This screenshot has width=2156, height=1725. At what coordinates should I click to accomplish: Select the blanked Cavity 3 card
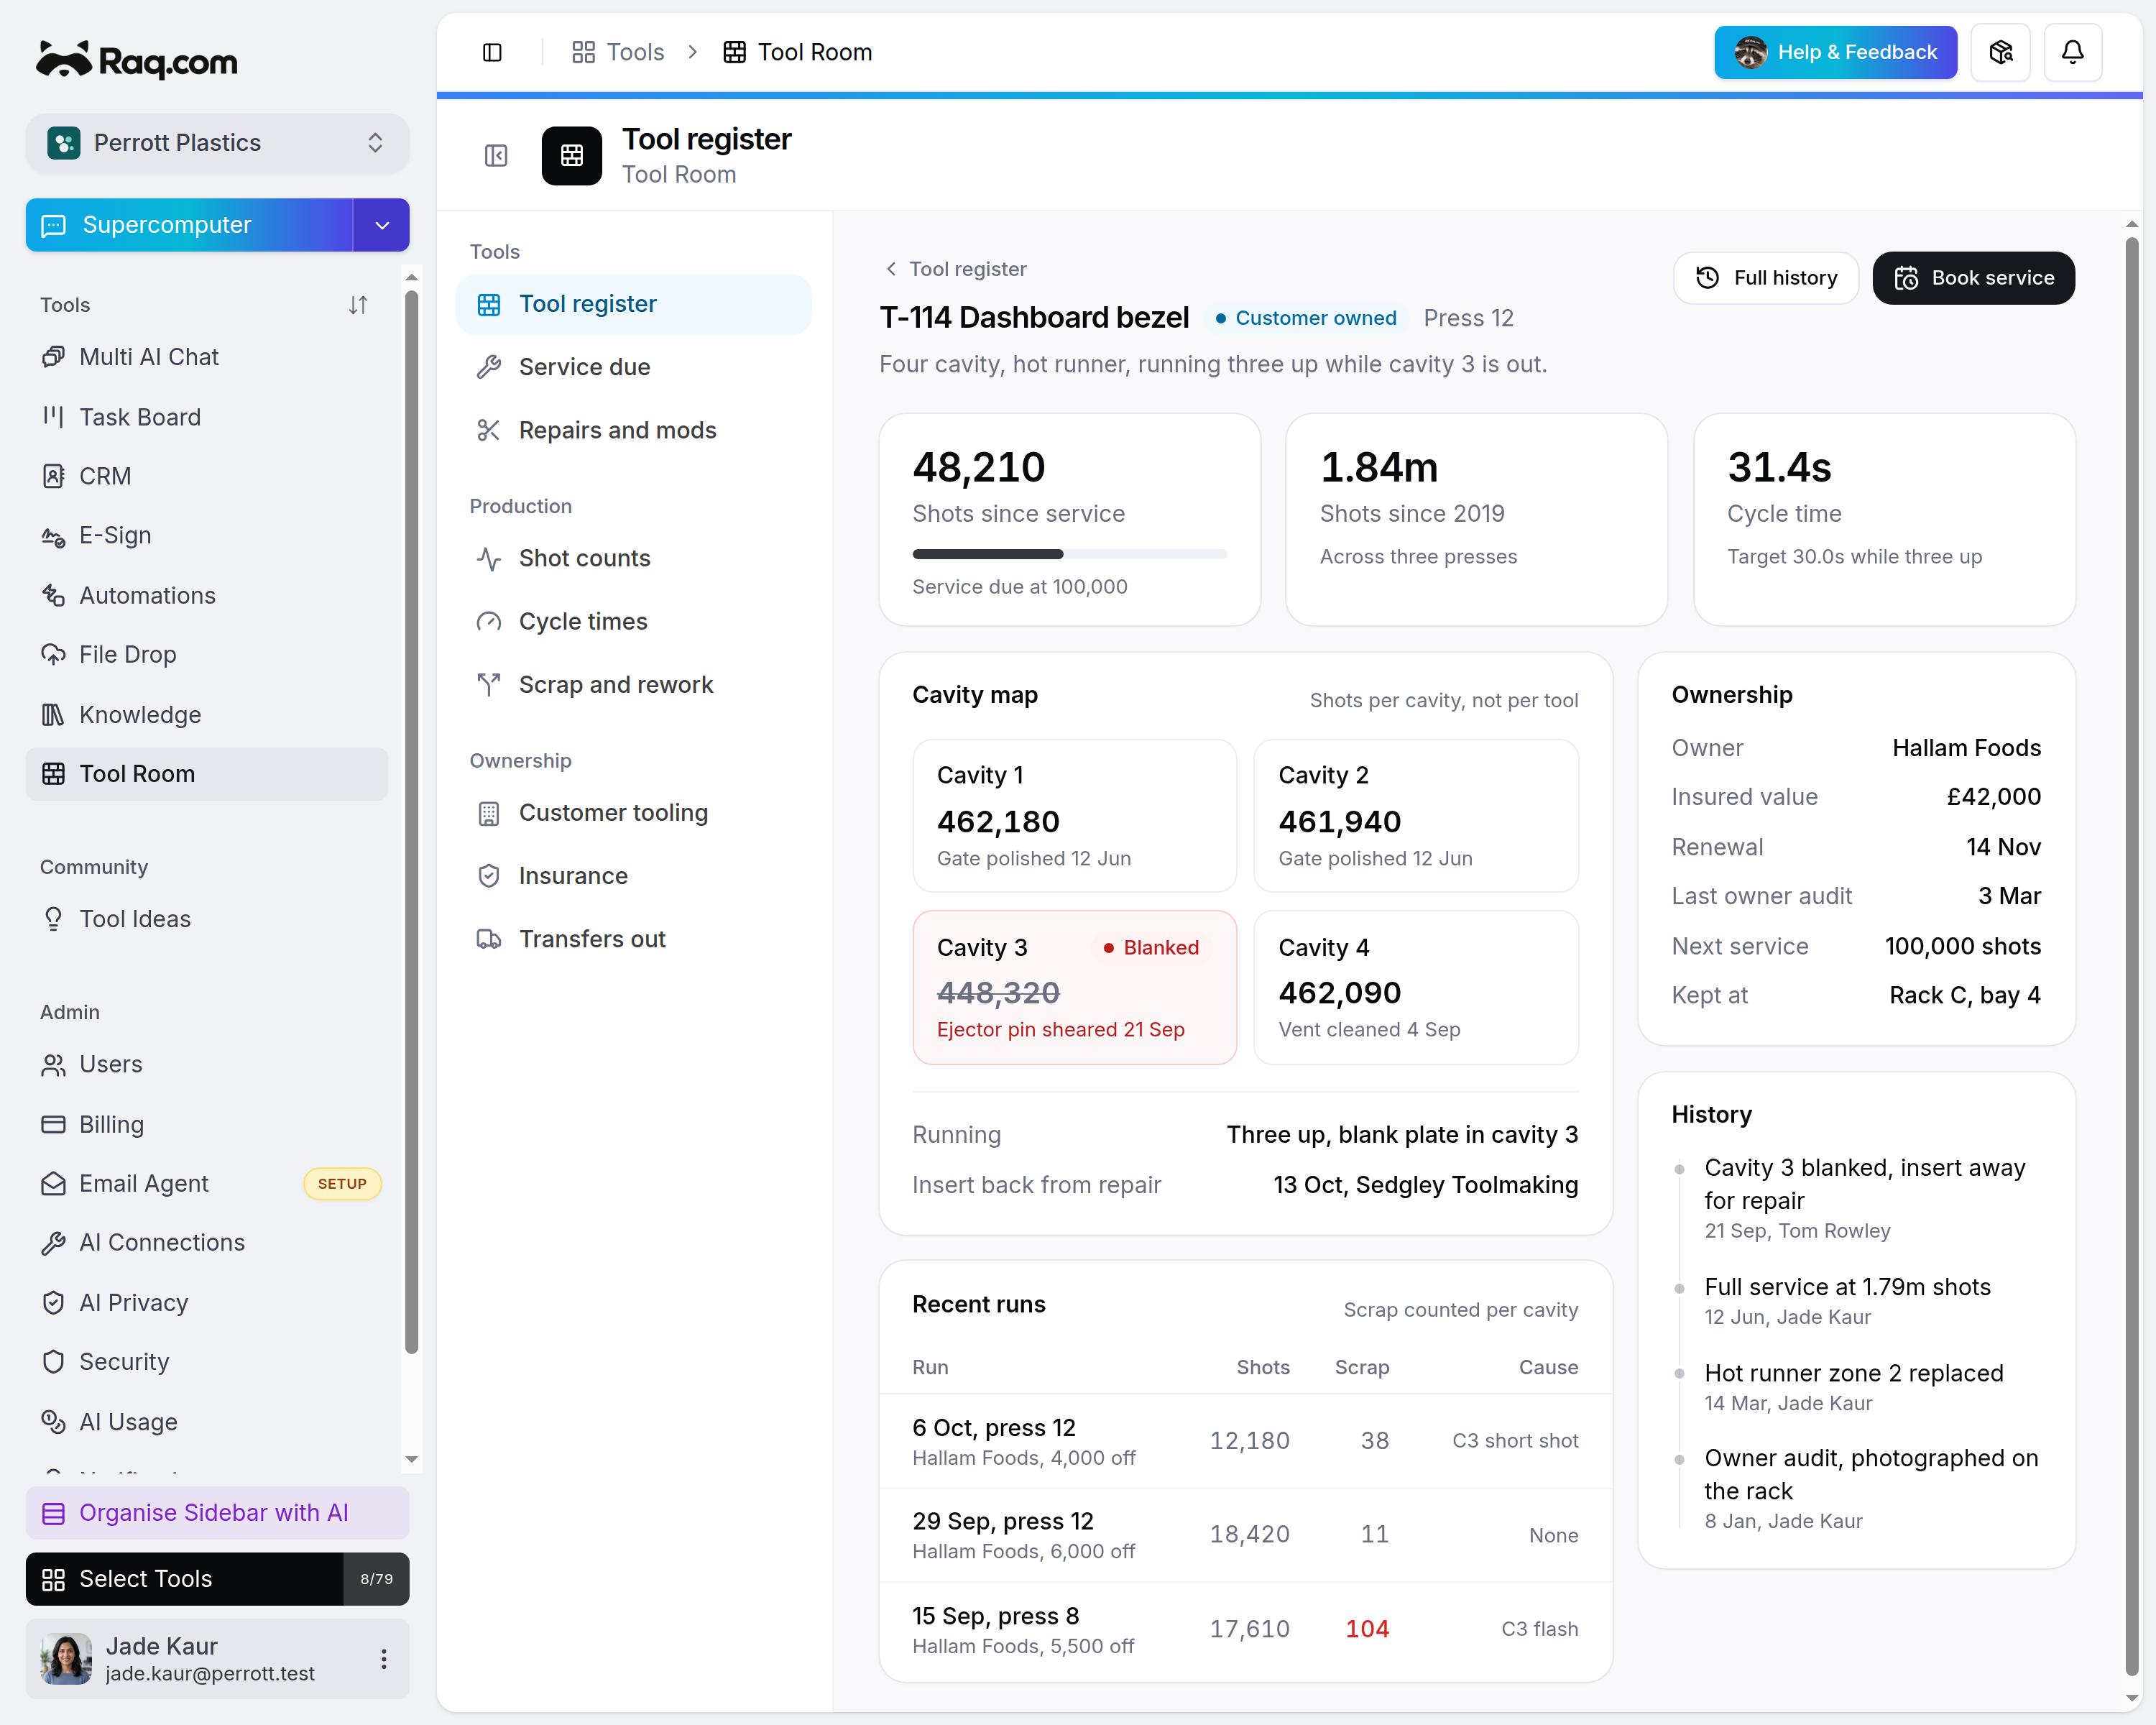[1074, 987]
